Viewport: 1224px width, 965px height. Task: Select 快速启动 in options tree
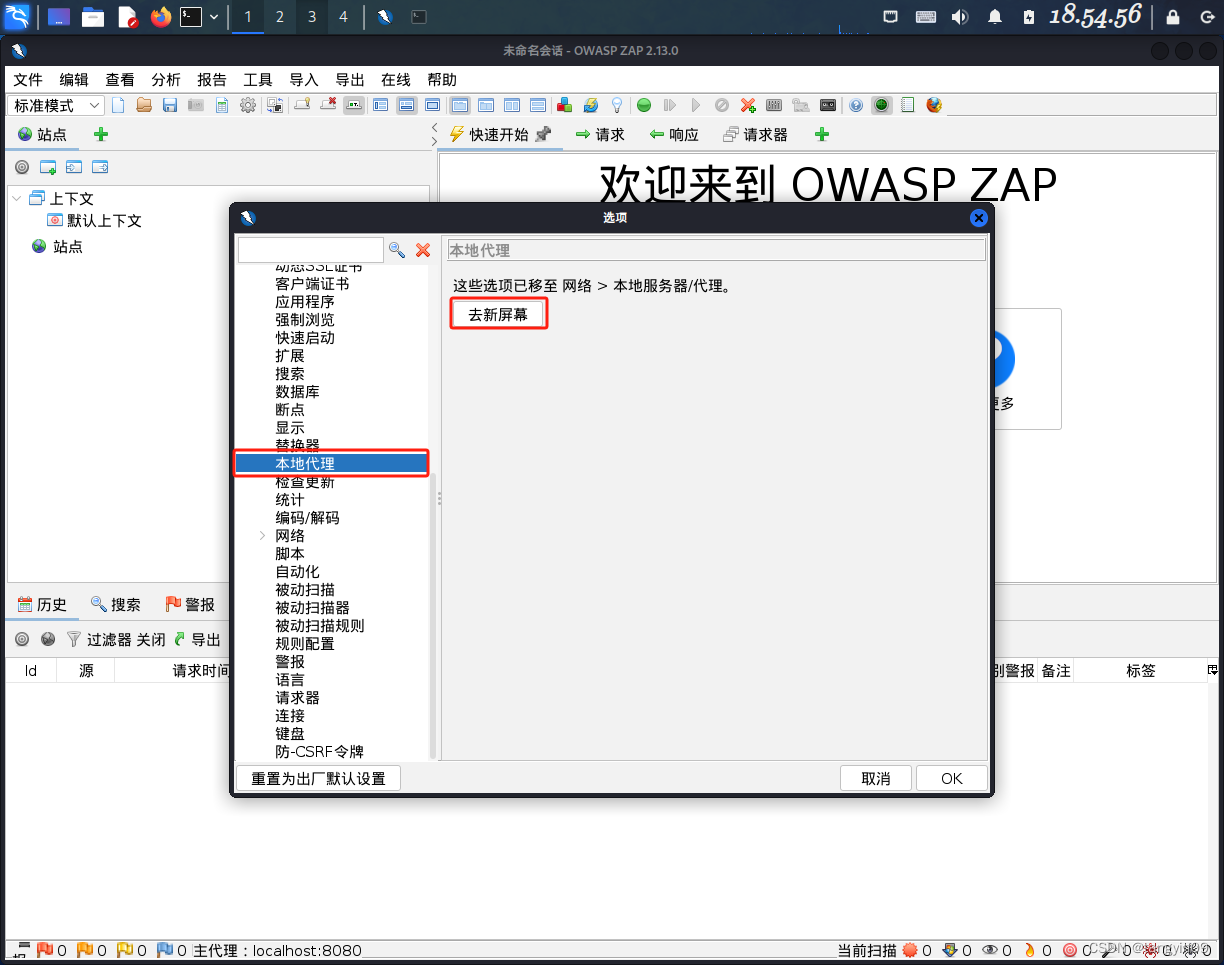(x=305, y=338)
